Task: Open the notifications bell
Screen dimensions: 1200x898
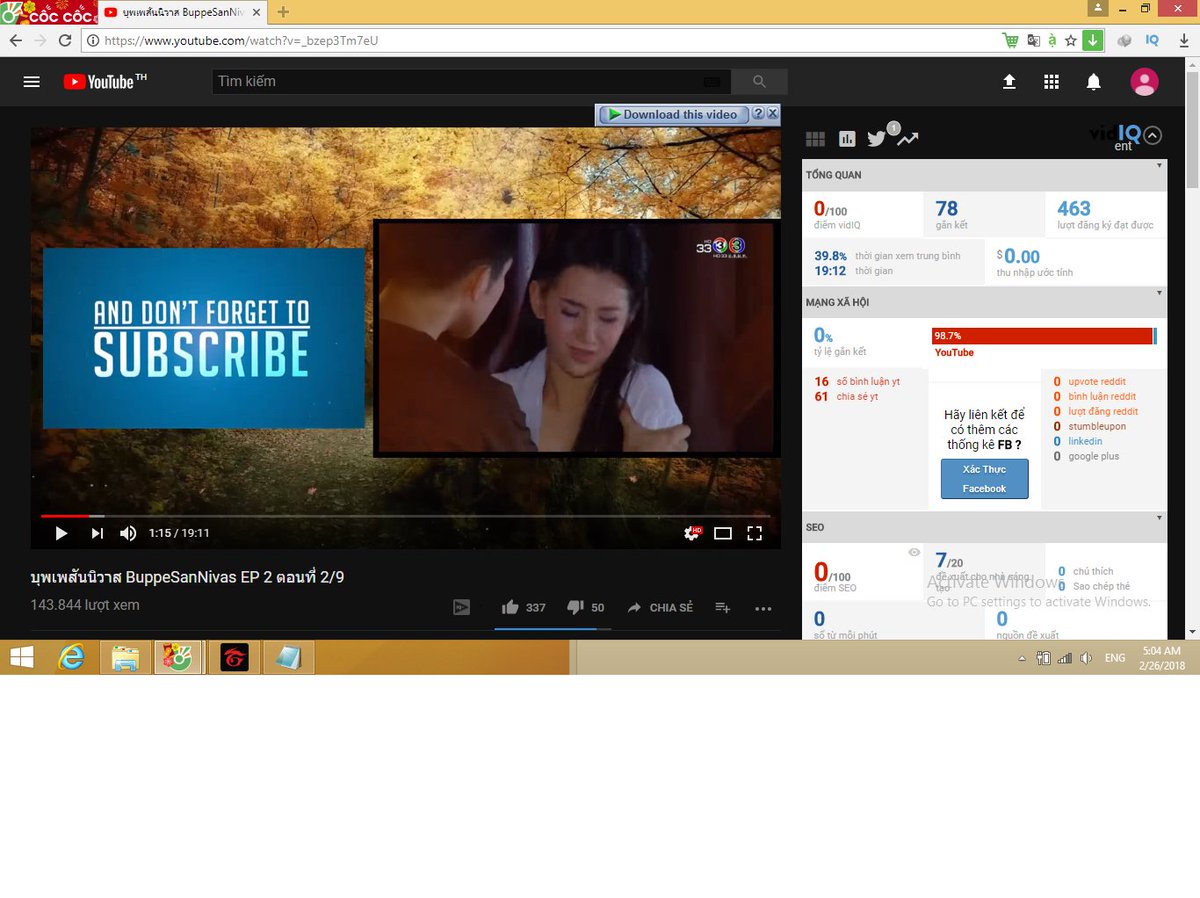Action: [1094, 82]
